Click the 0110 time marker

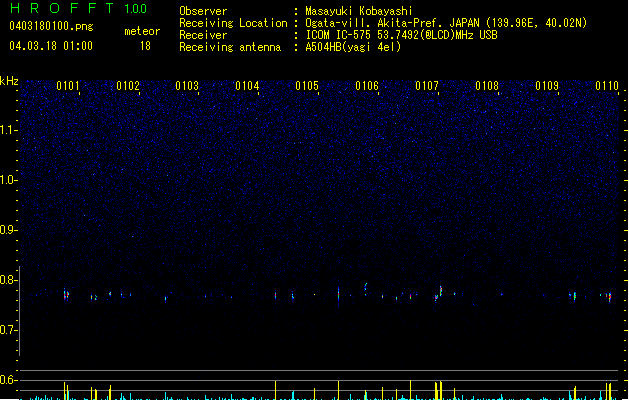(x=607, y=86)
